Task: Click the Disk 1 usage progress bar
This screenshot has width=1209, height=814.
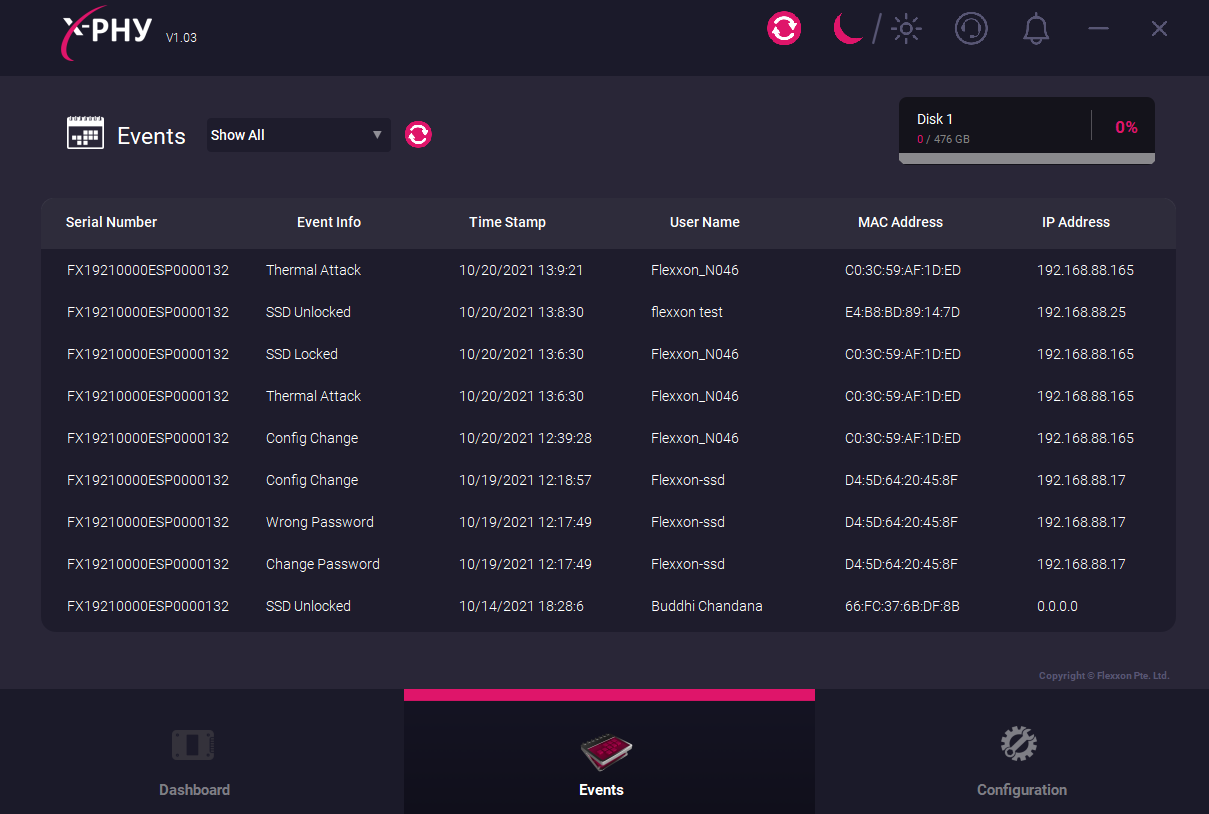Action: 1026,158
